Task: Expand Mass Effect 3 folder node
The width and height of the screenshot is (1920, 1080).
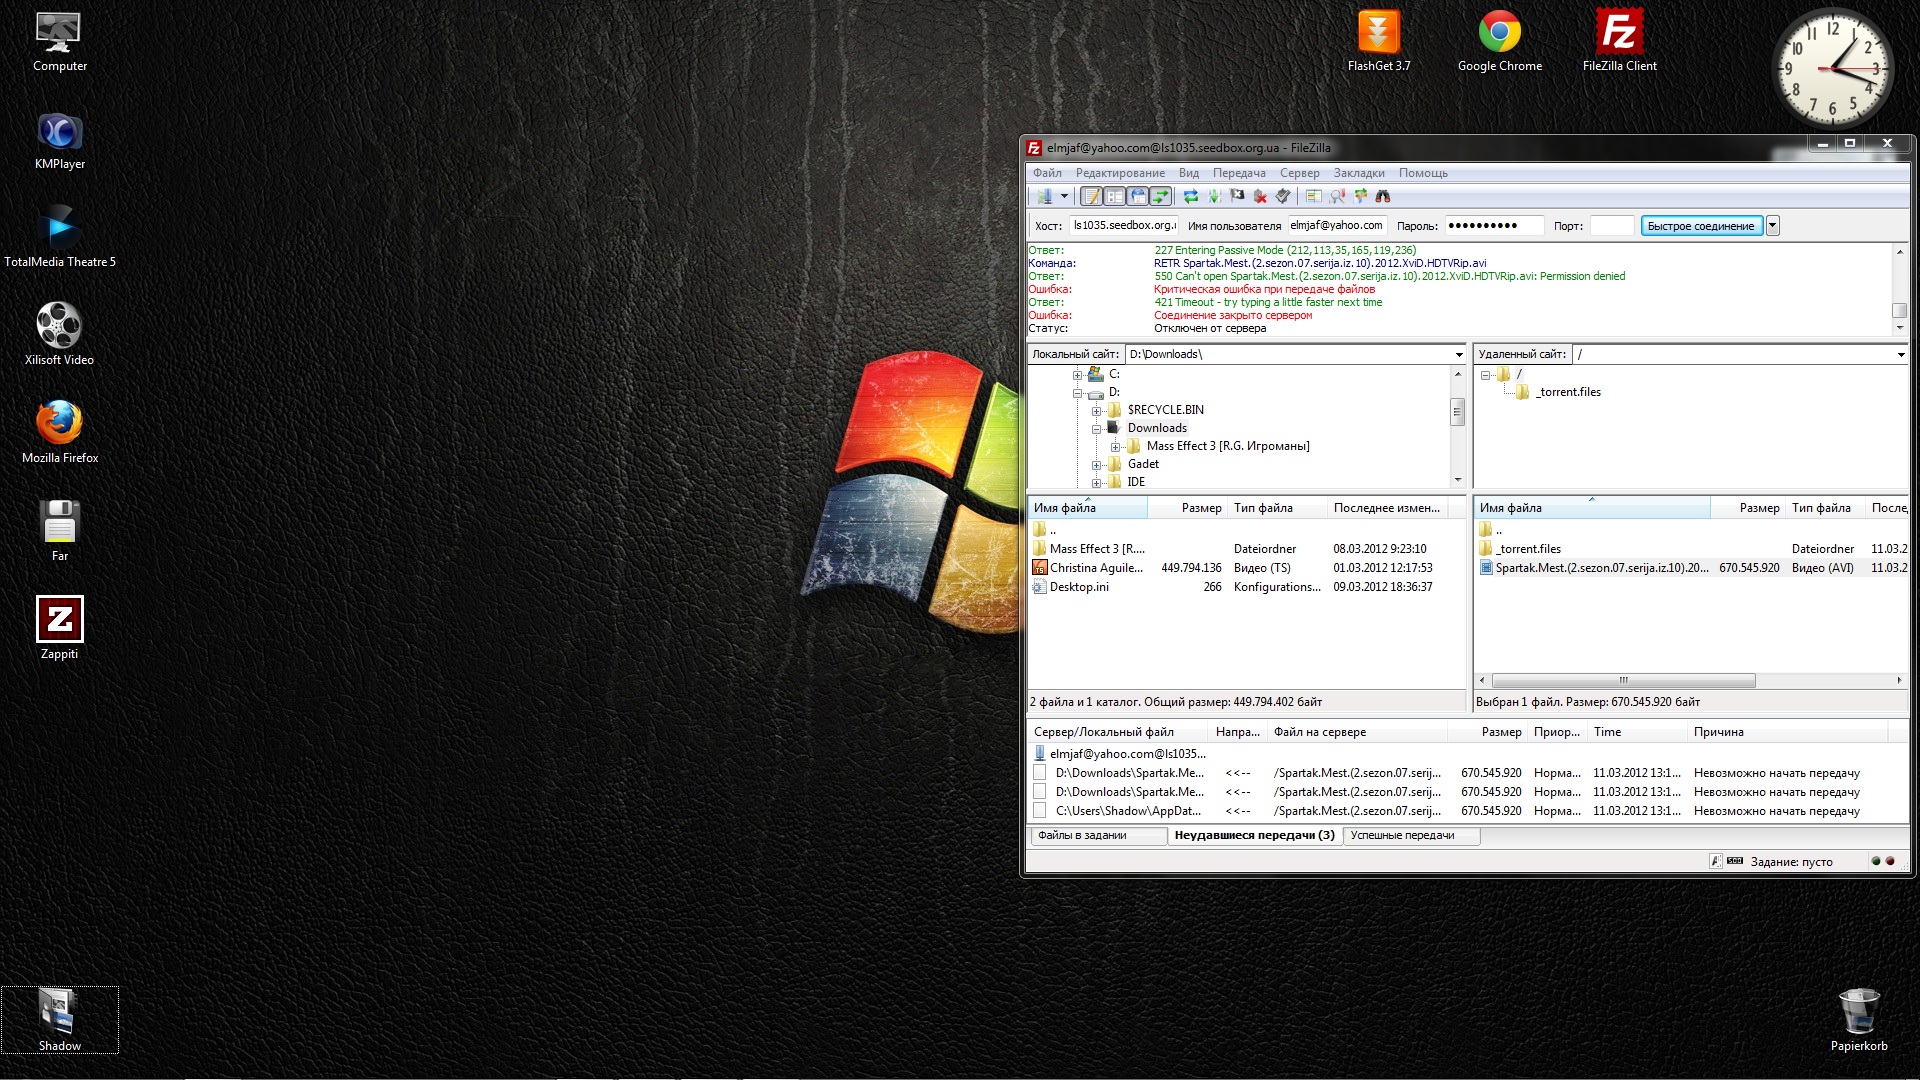Action: pos(1115,447)
